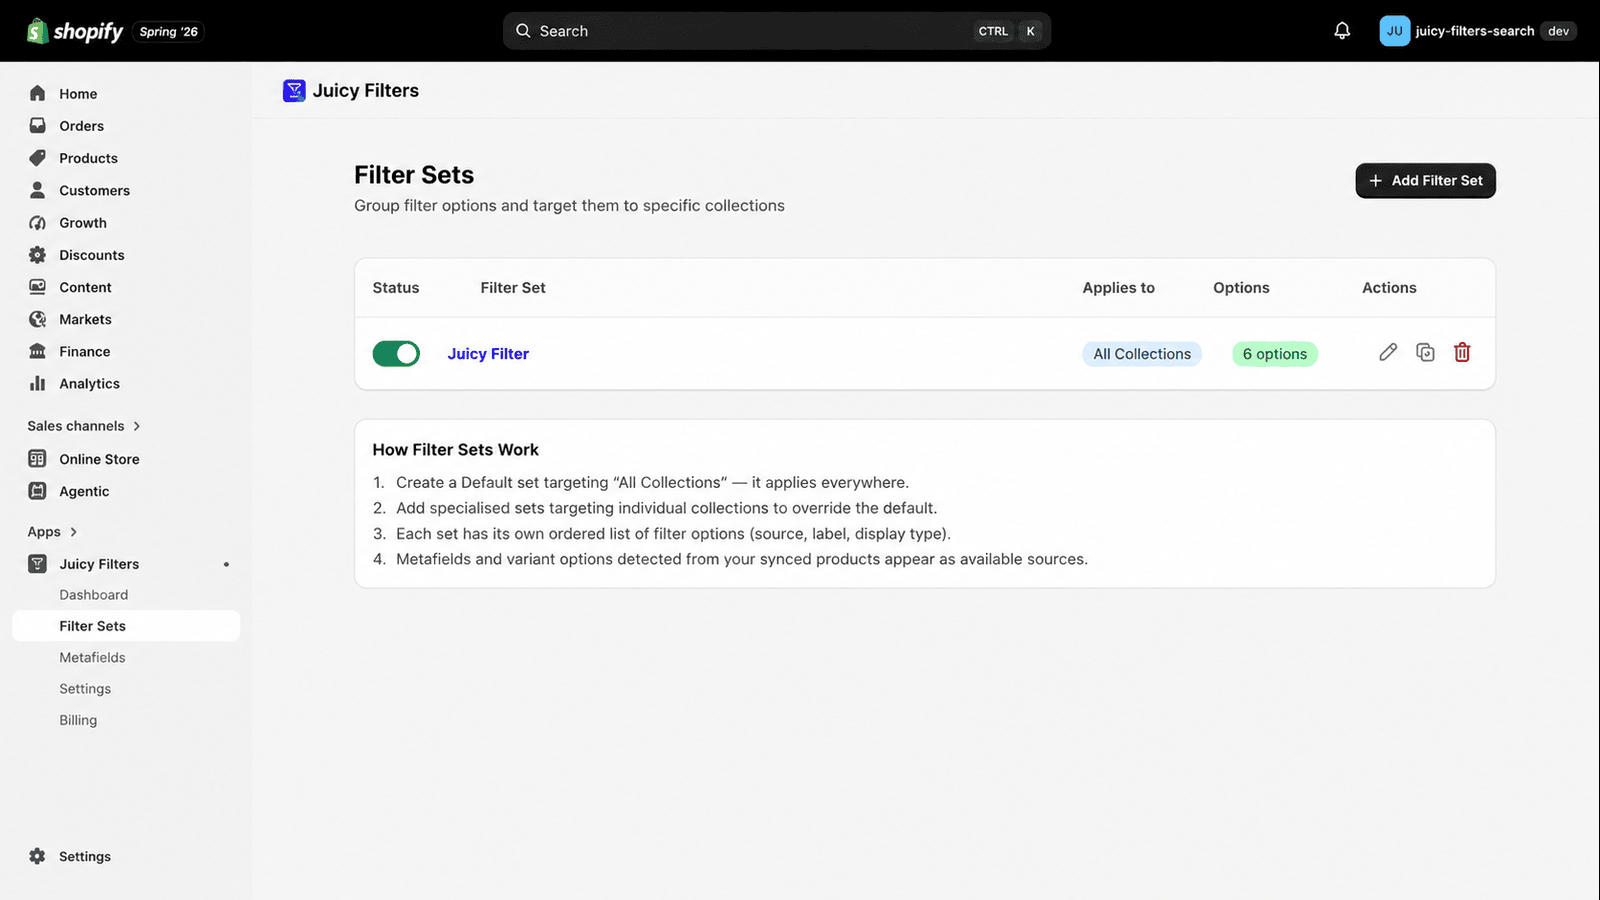The height and width of the screenshot is (900, 1600).
Task: Click the Home house icon in sidebar
Action: tap(38, 93)
